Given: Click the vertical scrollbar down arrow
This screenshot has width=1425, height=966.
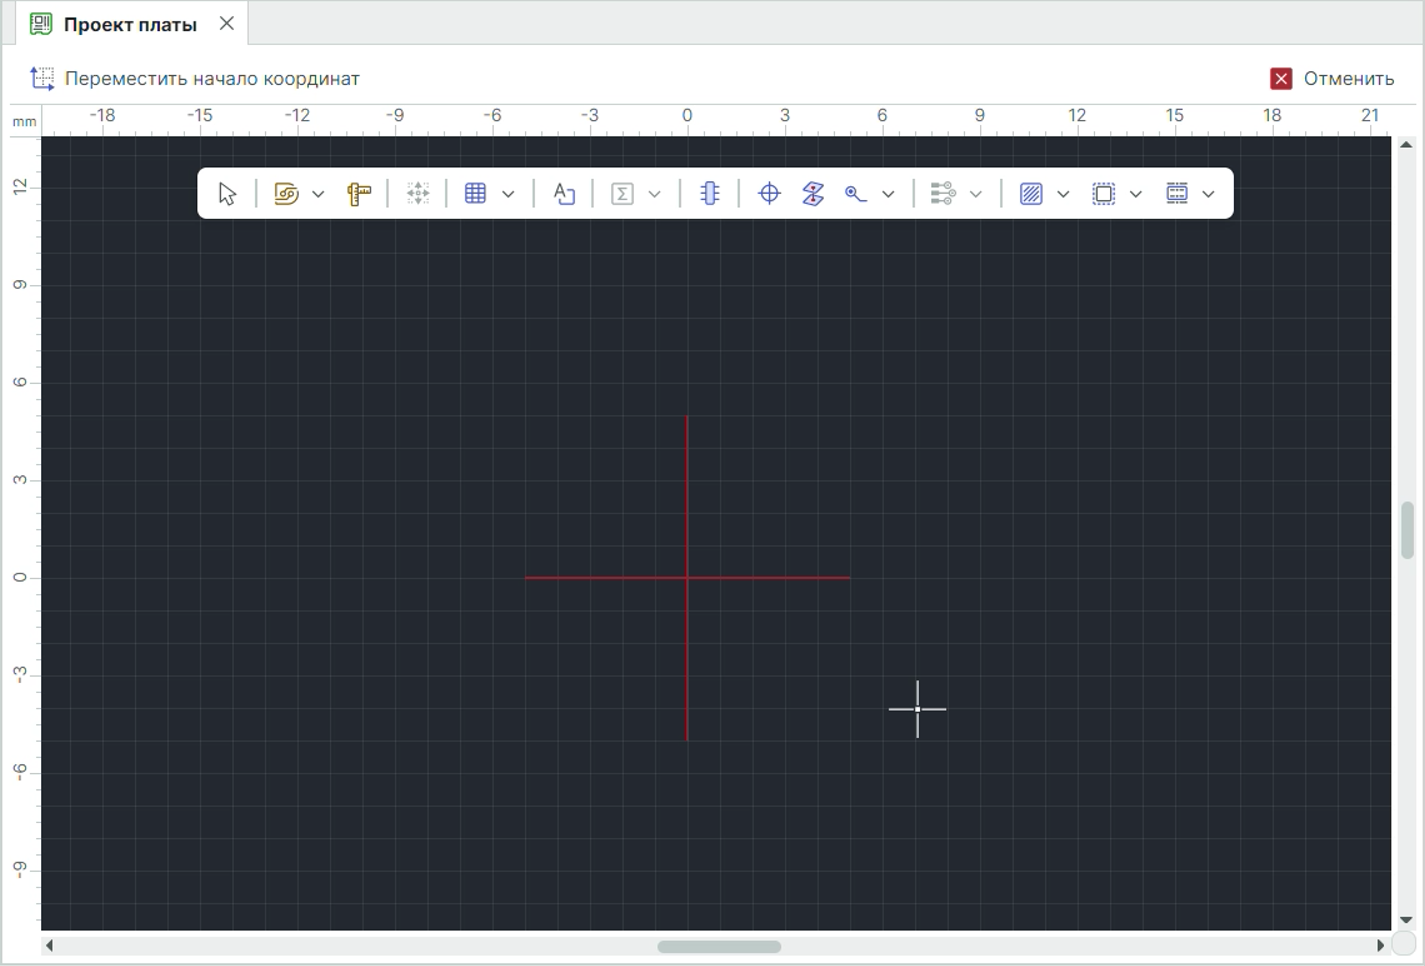Looking at the screenshot, I should tap(1406, 919).
